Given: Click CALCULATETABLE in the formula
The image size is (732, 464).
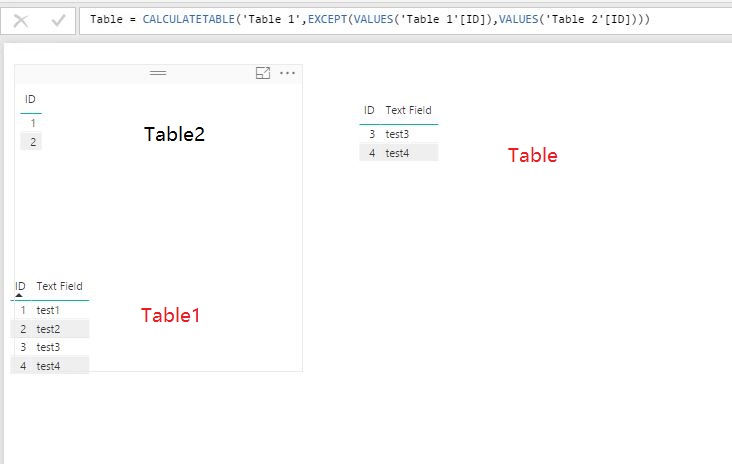Looking at the screenshot, I should (188, 19).
